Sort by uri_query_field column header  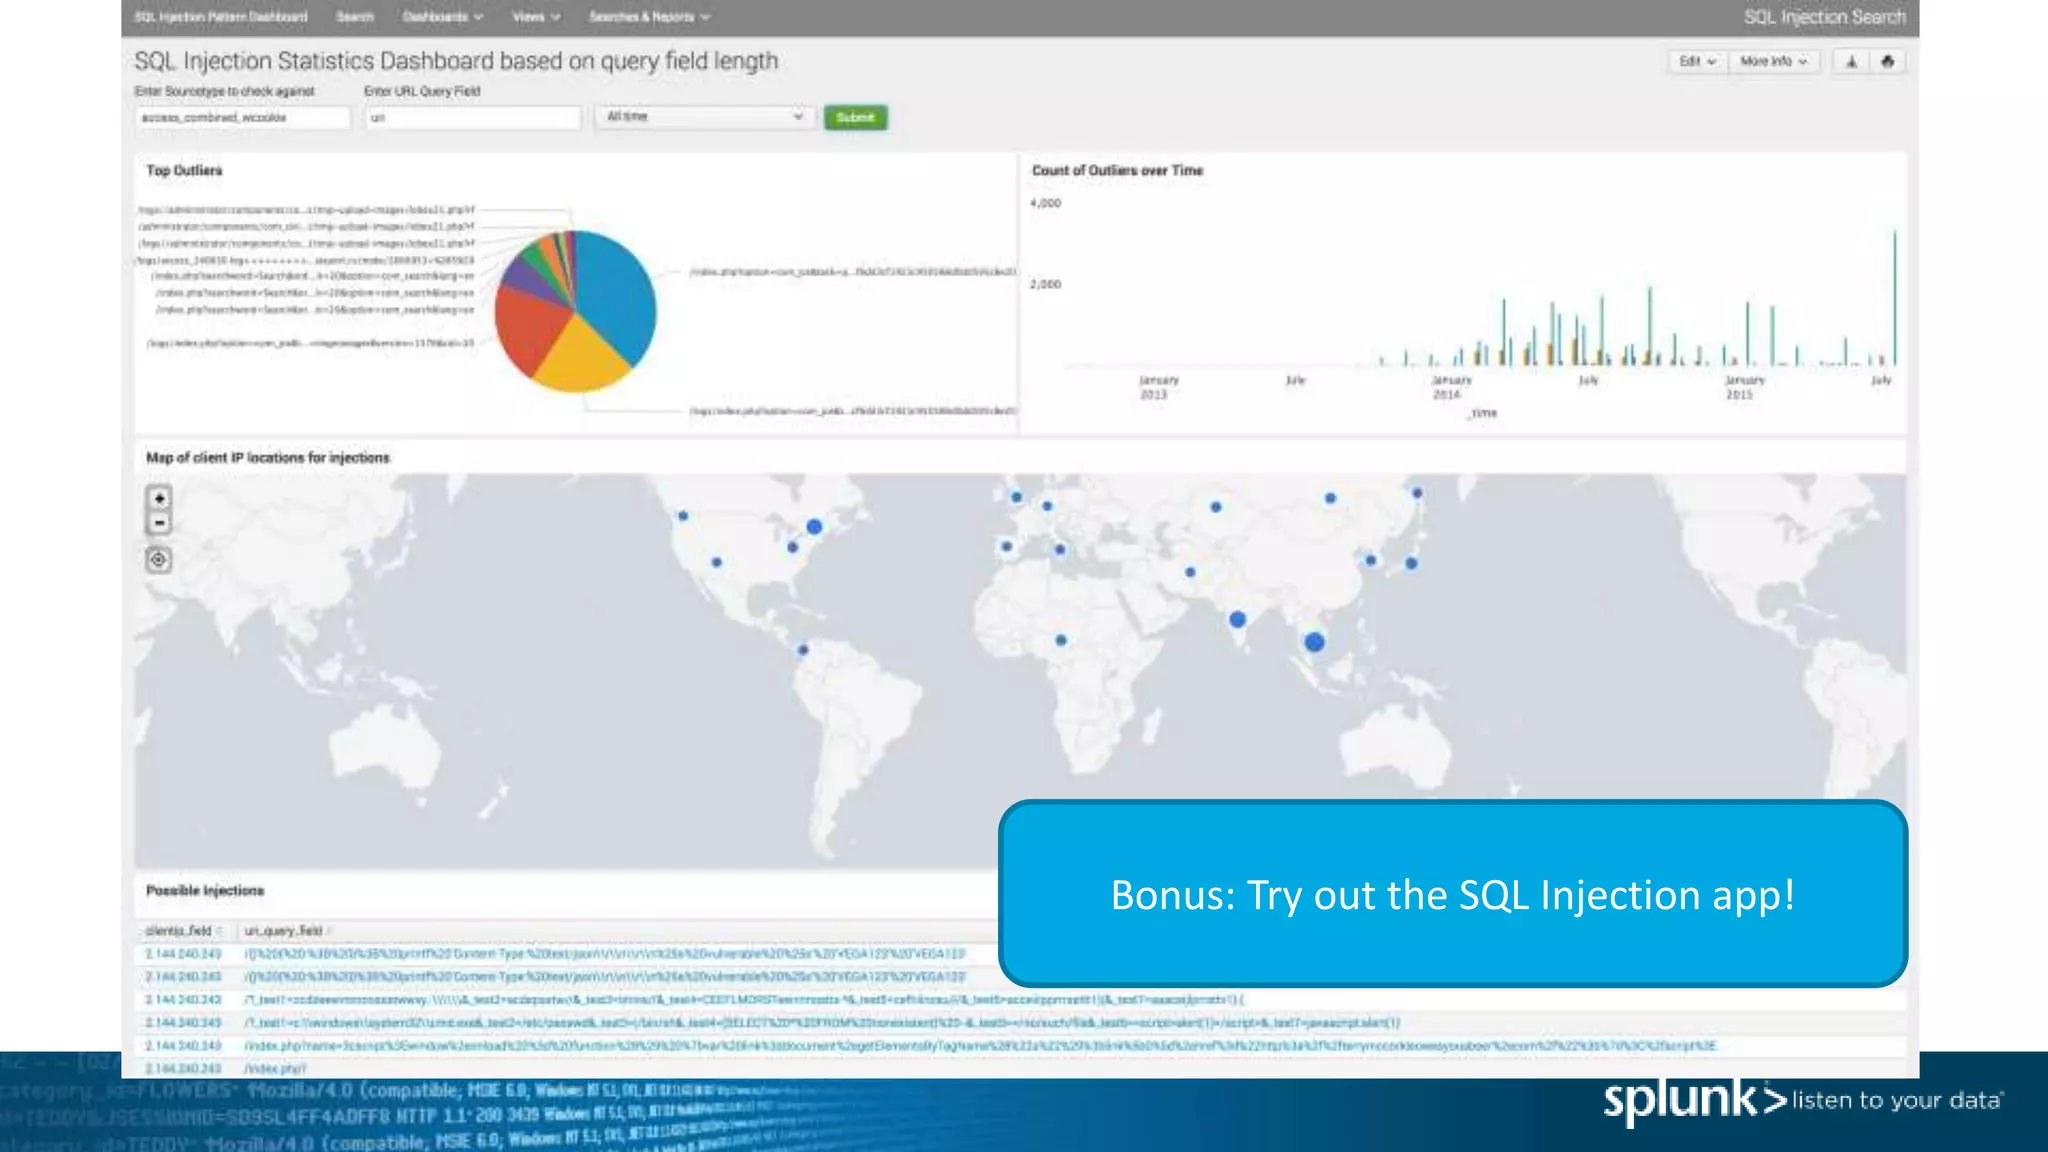tap(287, 931)
